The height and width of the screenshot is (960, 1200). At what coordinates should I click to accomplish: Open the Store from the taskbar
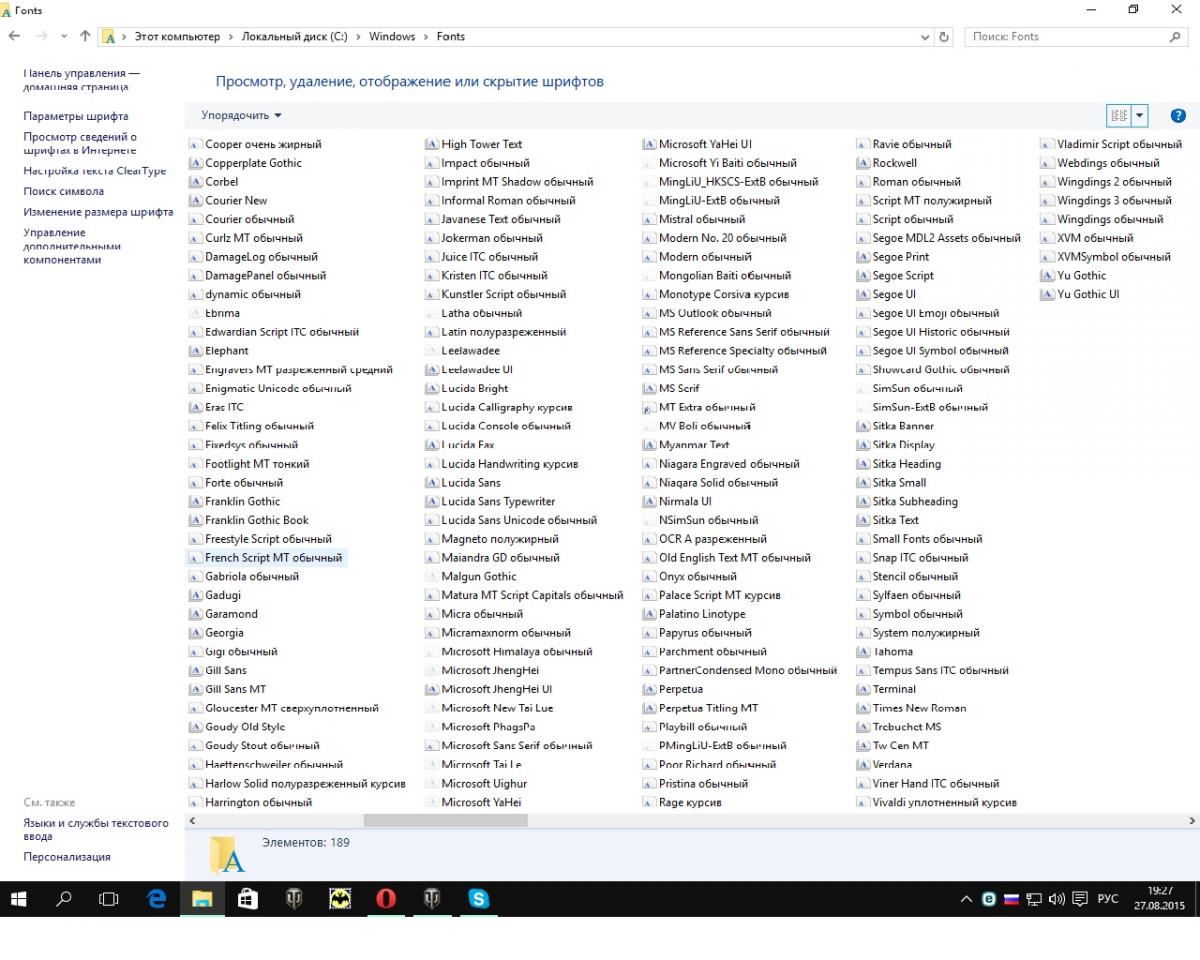pyautogui.click(x=247, y=899)
